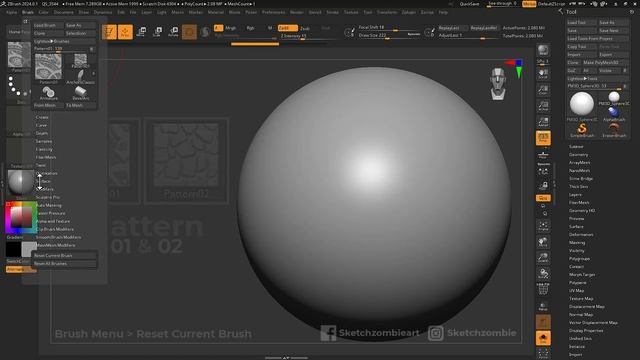Expand the Masking palette section
The image size is (640, 360).
click(577, 242)
